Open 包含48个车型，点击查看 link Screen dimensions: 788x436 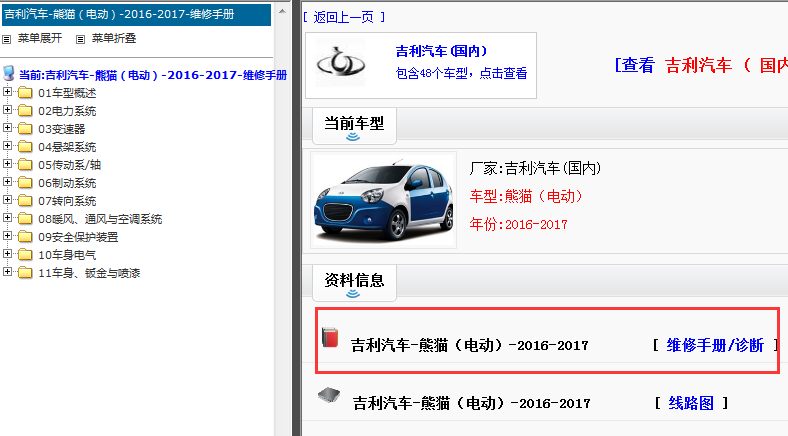click(461, 73)
